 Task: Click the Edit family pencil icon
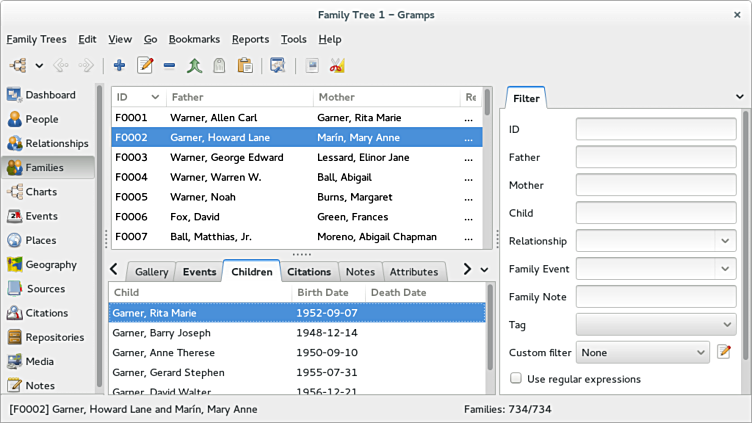click(145, 66)
